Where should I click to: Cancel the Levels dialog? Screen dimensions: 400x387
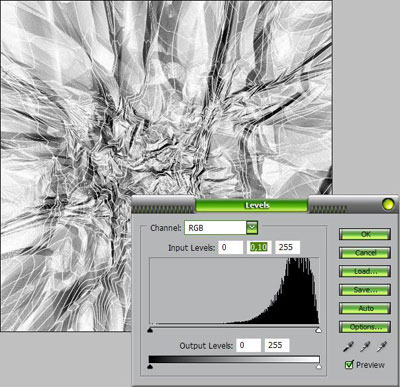[365, 253]
